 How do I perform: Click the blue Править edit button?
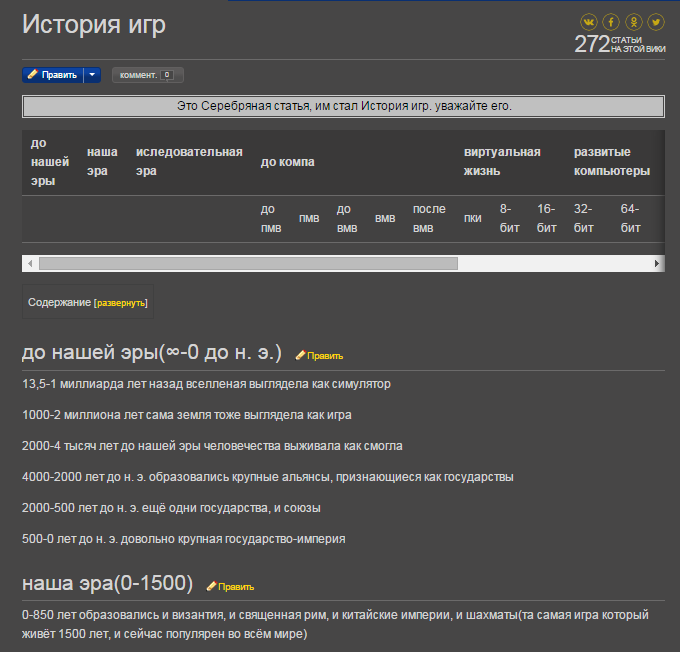pos(52,75)
